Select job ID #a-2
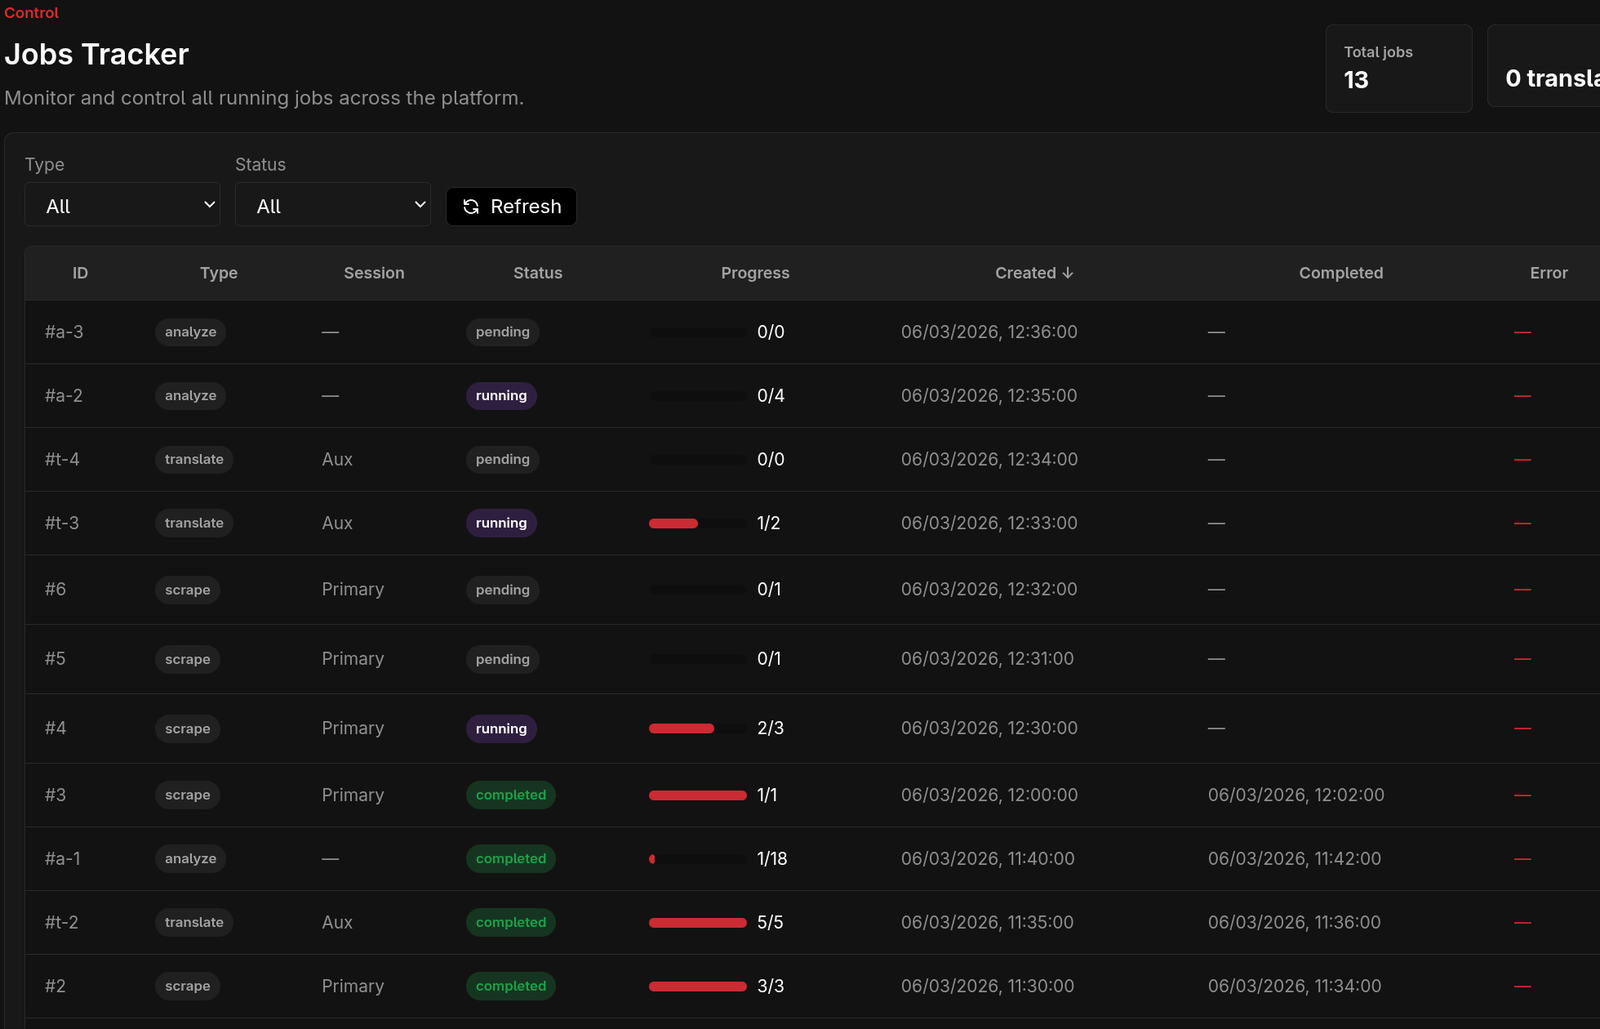This screenshot has width=1600, height=1029. coord(64,396)
